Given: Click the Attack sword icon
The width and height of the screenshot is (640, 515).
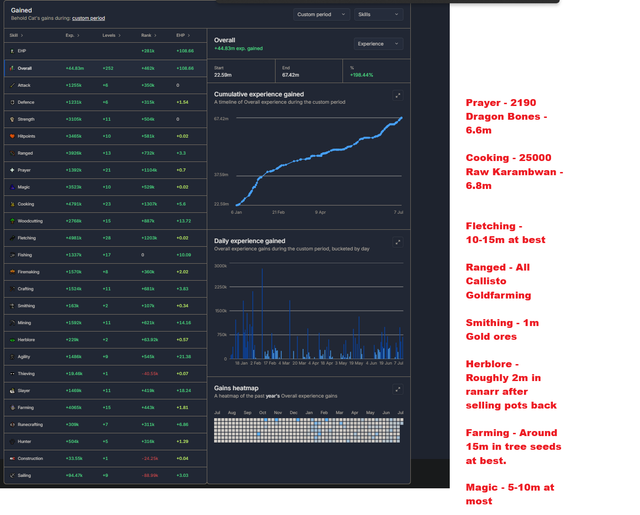Looking at the screenshot, I should coord(12,85).
